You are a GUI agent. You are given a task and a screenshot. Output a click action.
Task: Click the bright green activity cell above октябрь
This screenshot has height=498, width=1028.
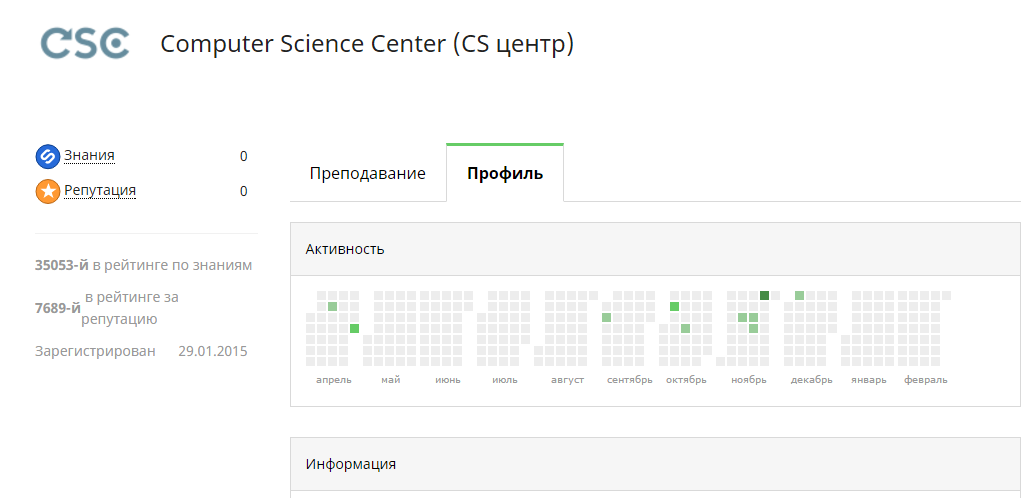tap(674, 306)
